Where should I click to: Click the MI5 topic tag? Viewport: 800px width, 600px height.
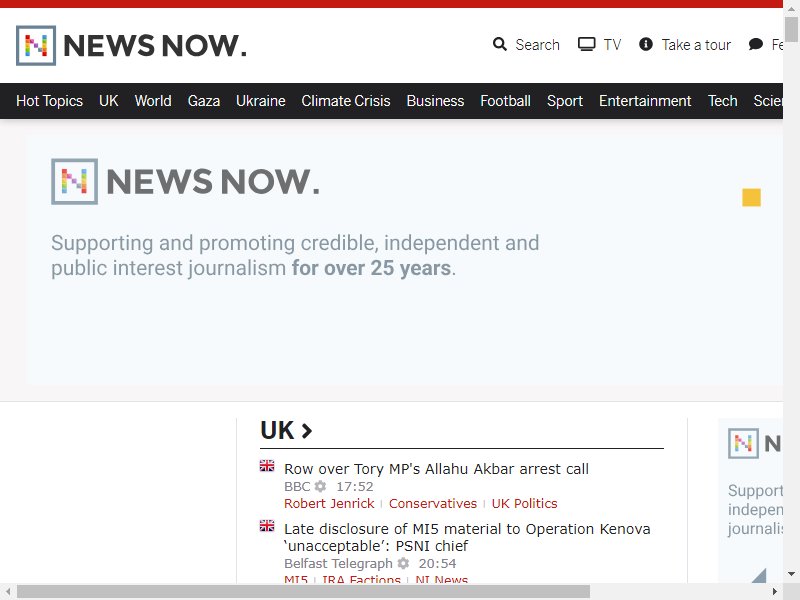point(296,579)
